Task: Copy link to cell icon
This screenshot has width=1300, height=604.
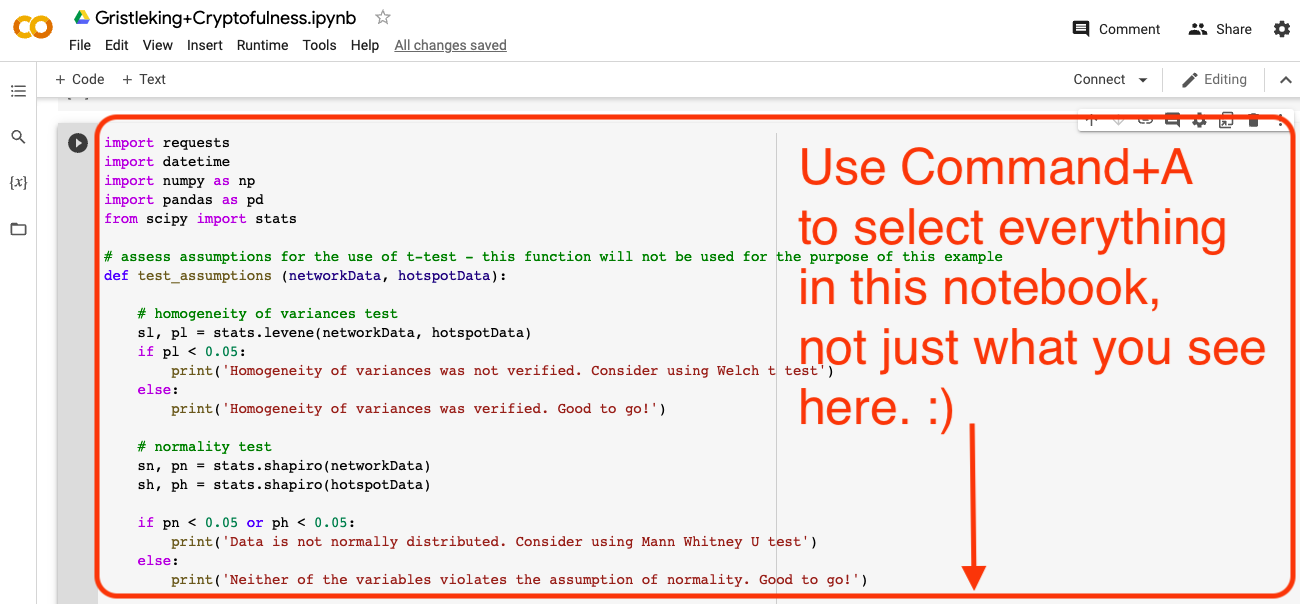Action: pyautogui.click(x=1145, y=120)
